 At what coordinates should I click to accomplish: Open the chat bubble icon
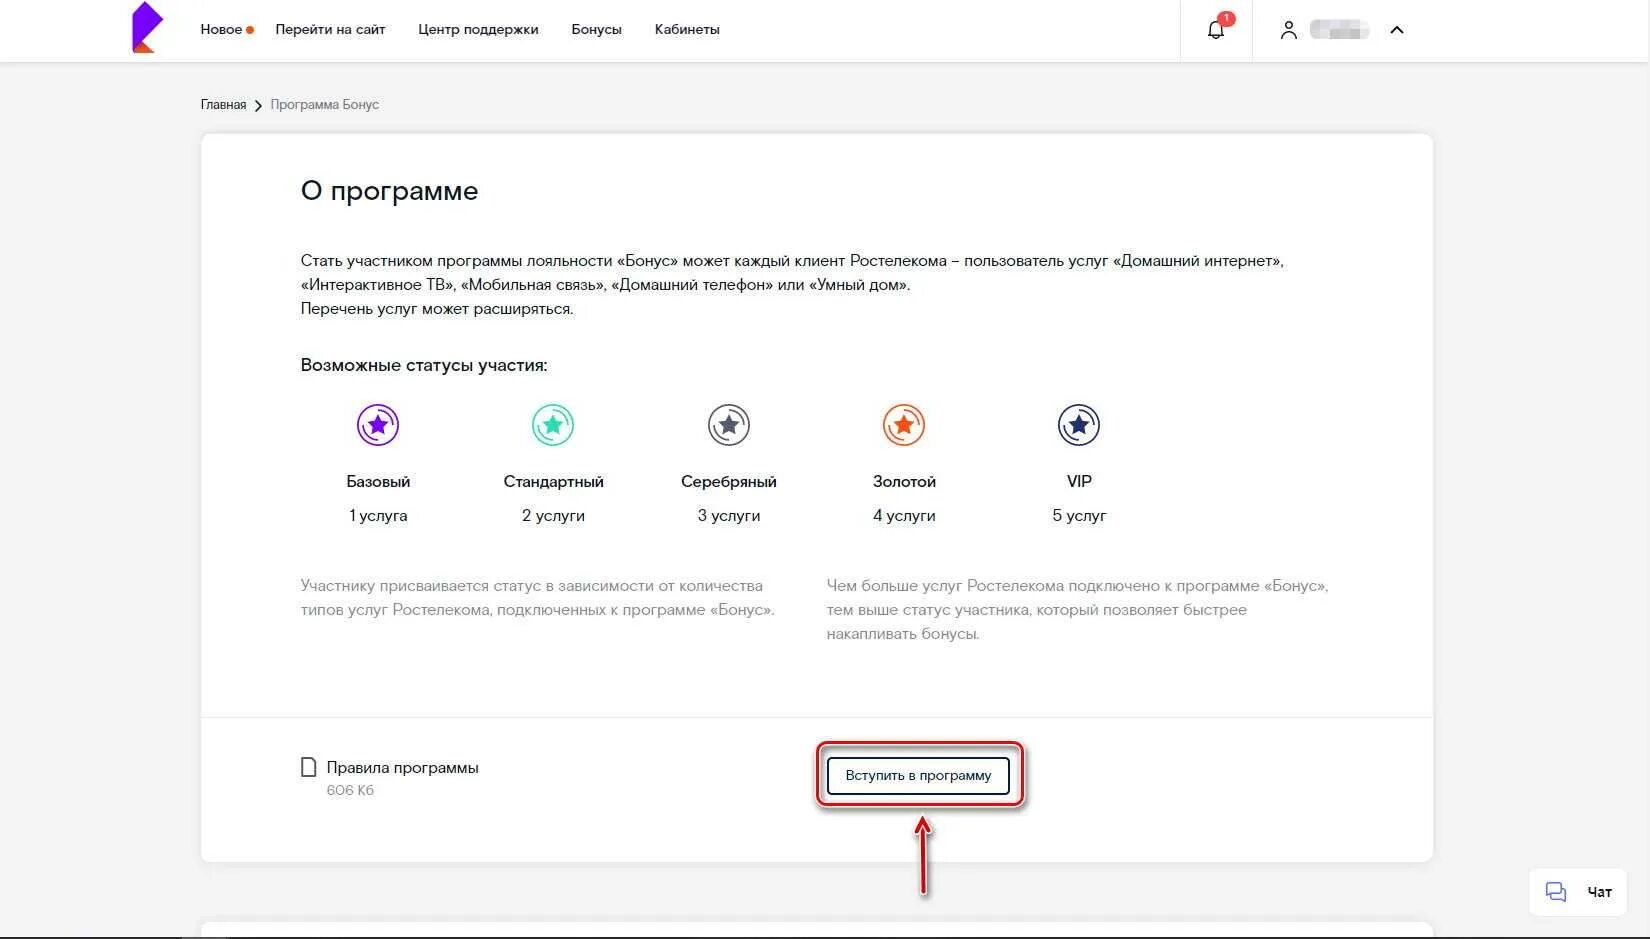pos(1556,892)
